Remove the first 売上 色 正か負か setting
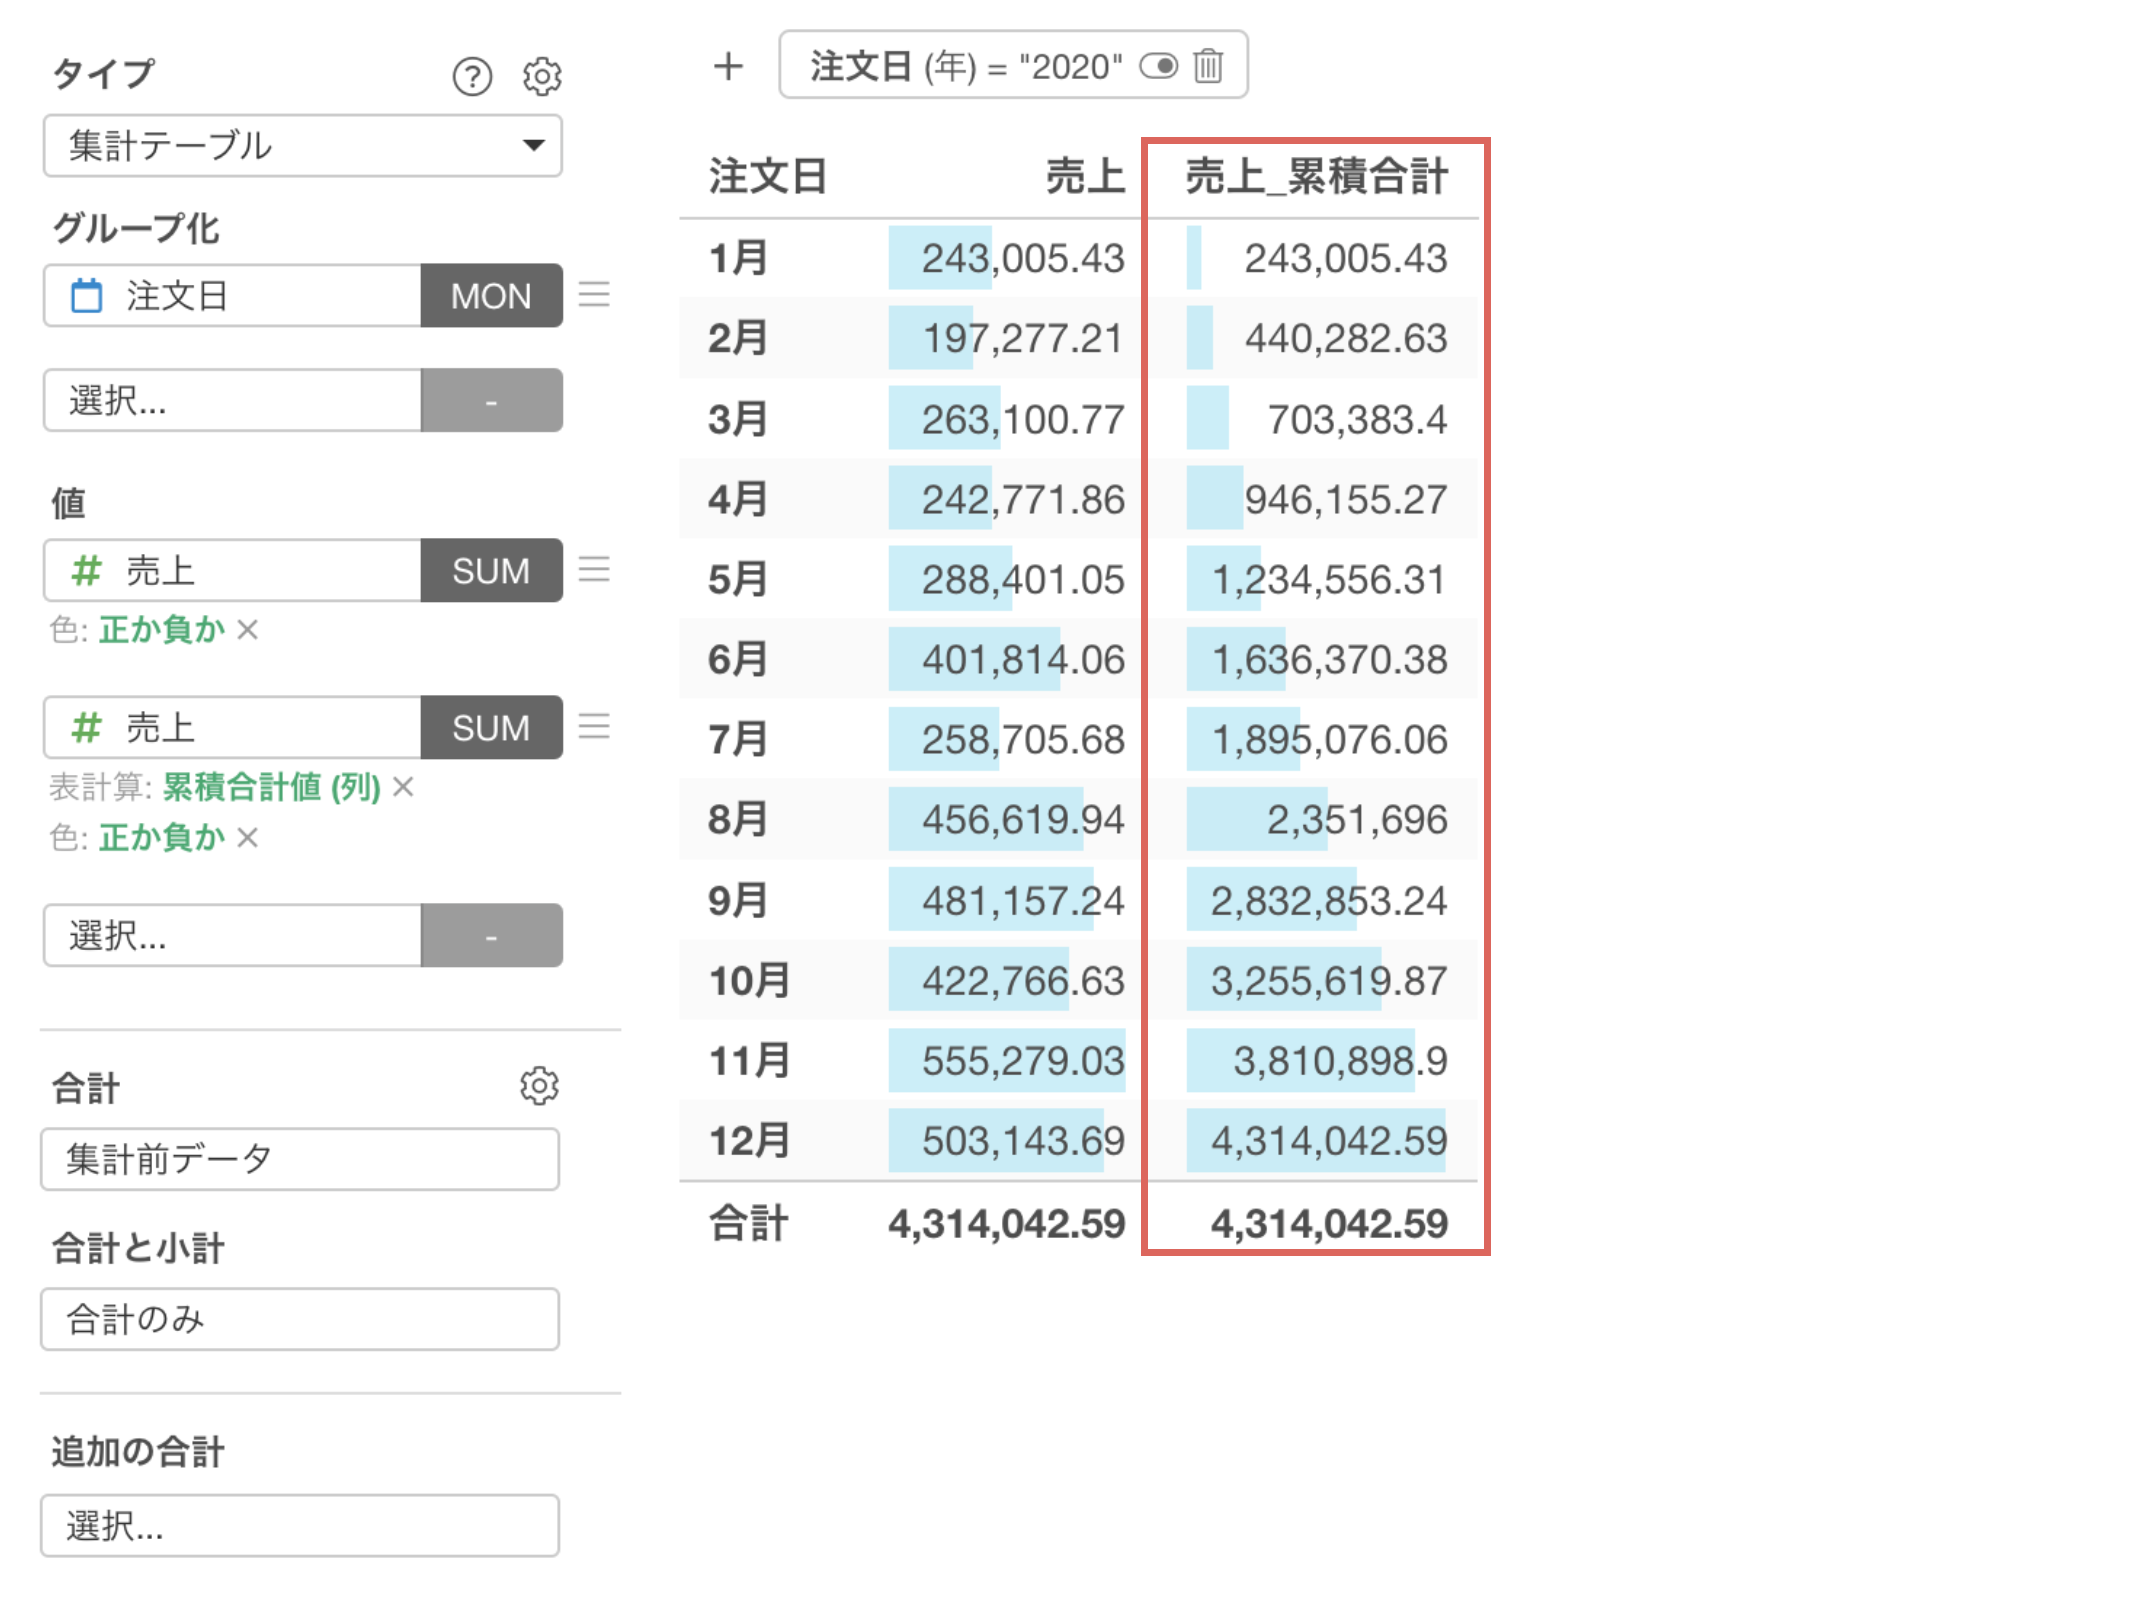 pos(248,630)
